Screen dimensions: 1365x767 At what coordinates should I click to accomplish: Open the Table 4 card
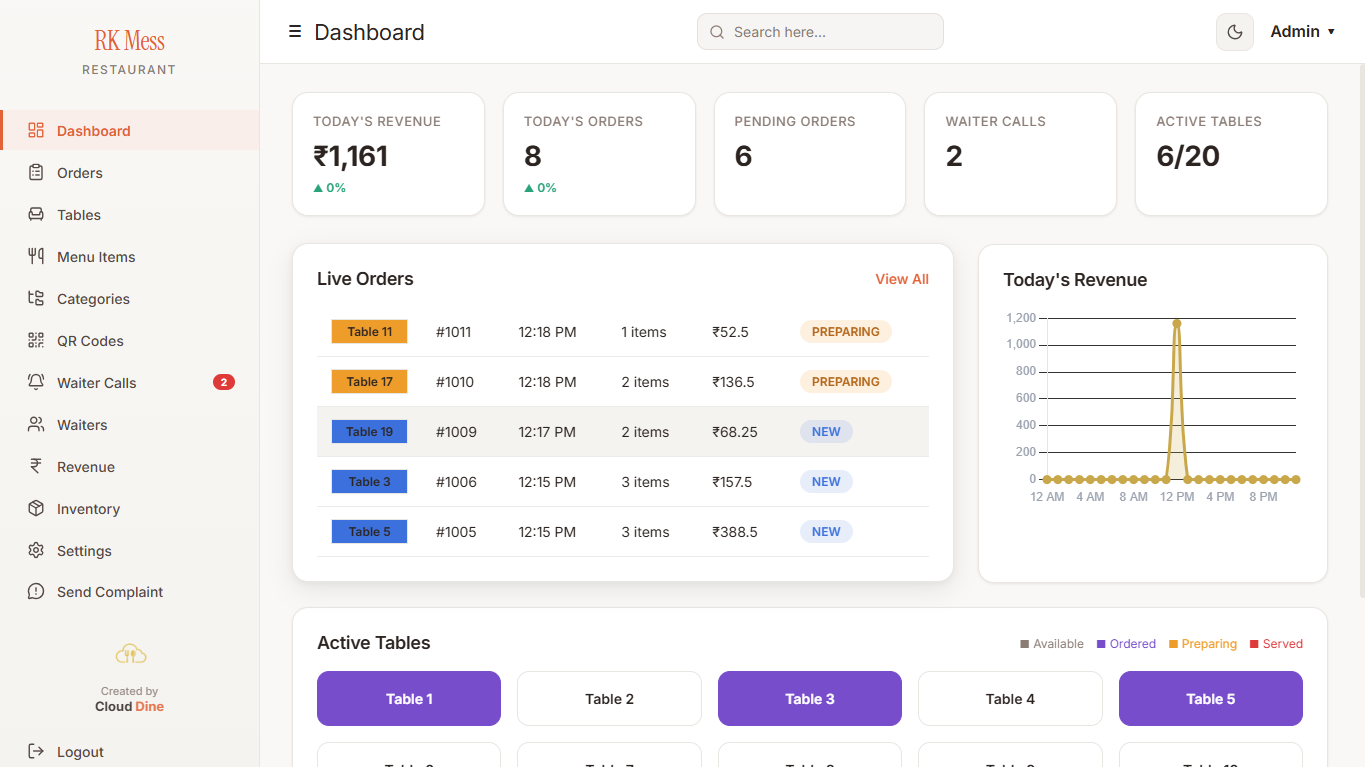coord(1010,698)
